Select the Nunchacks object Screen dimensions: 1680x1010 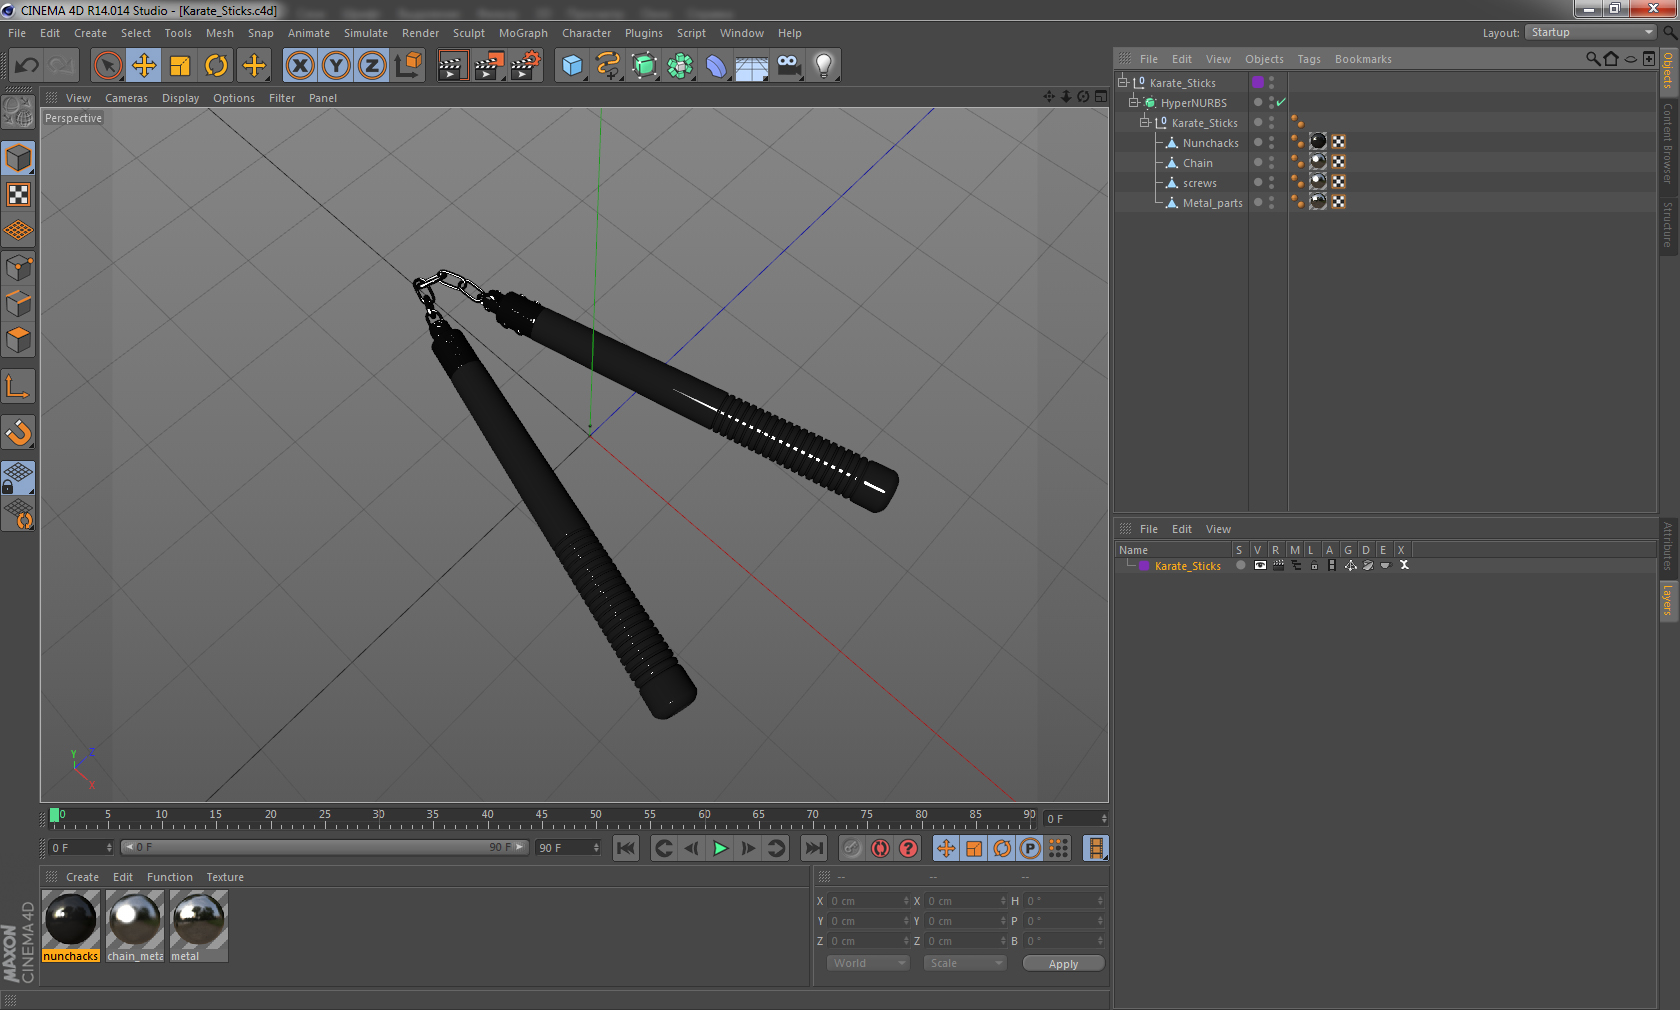click(1210, 143)
